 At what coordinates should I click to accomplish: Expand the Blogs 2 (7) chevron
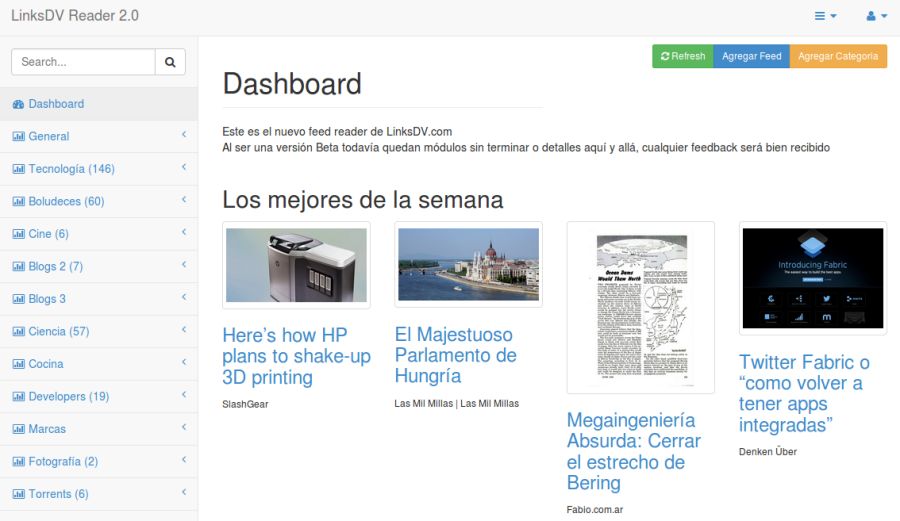(184, 265)
